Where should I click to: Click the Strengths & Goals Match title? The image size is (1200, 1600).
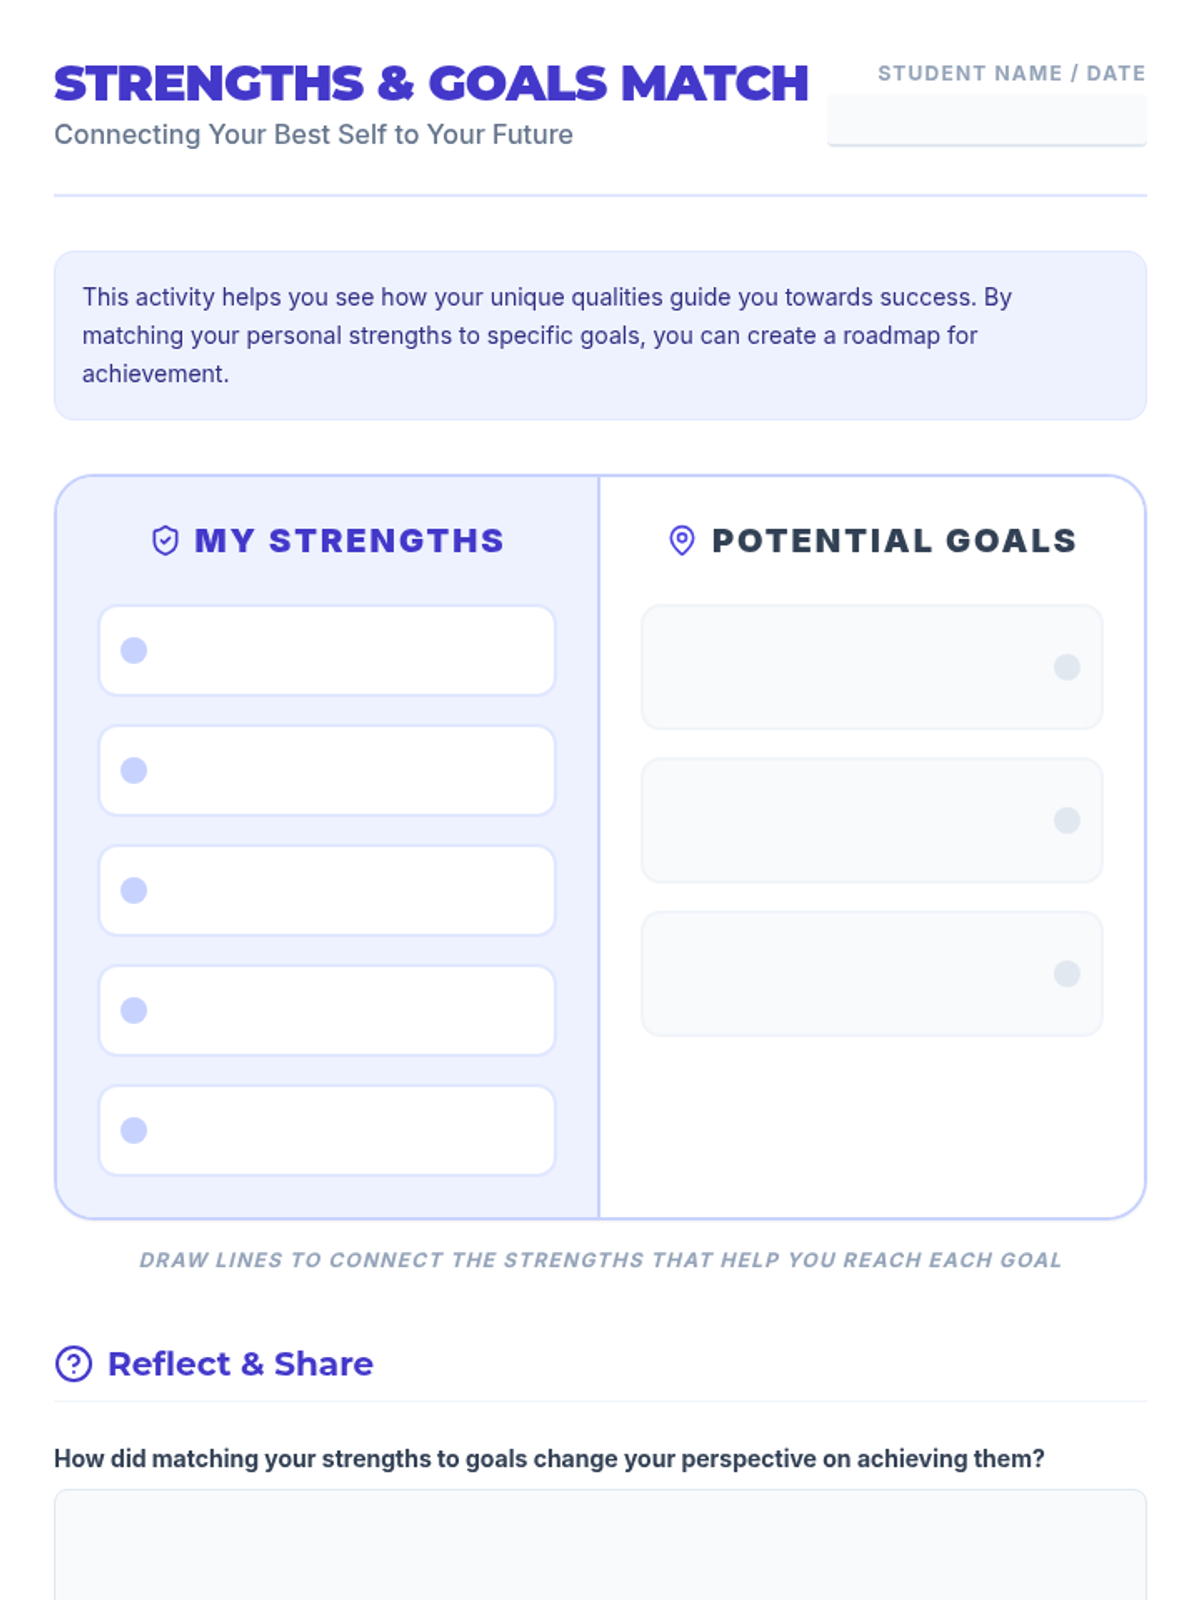click(x=431, y=84)
